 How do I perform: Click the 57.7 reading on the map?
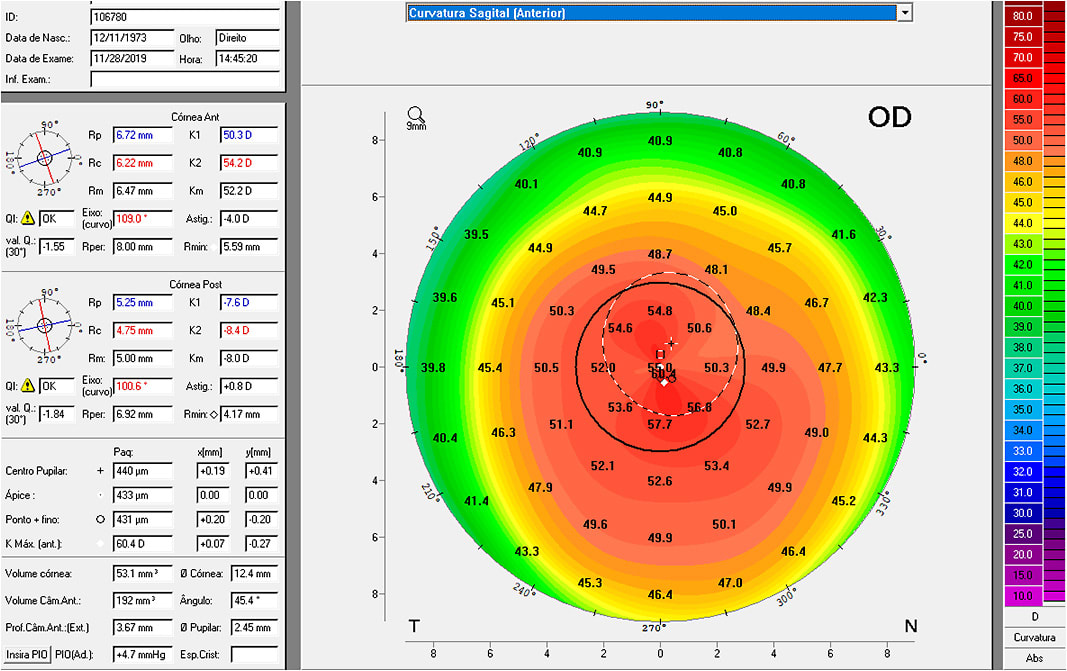pyautogui.click(x=659, y=425)
